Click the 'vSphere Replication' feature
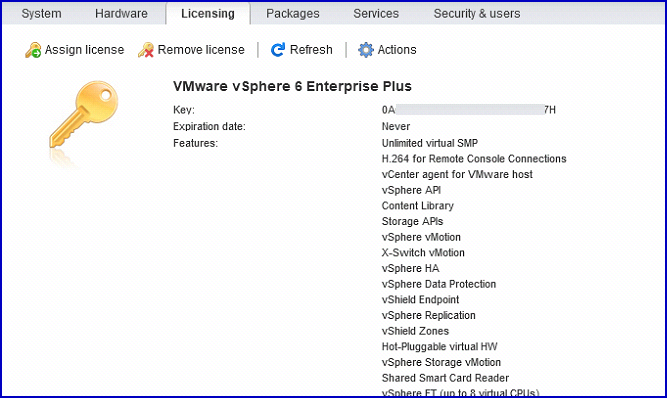The height and width of the screenshot is (398, 667). point(428,316)
